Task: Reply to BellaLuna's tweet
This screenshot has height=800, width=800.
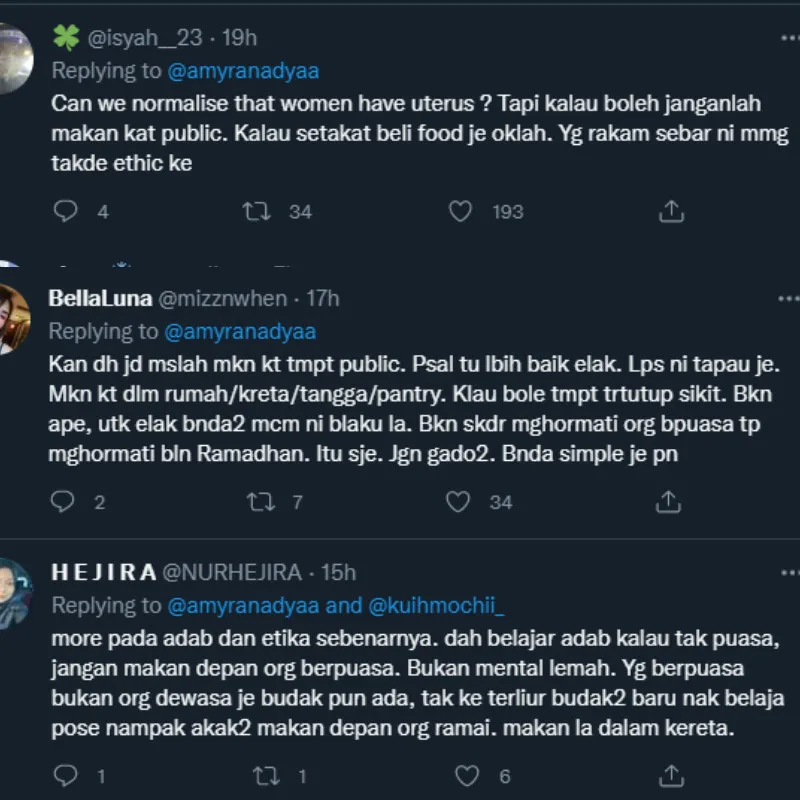Action: coord(63,502)
